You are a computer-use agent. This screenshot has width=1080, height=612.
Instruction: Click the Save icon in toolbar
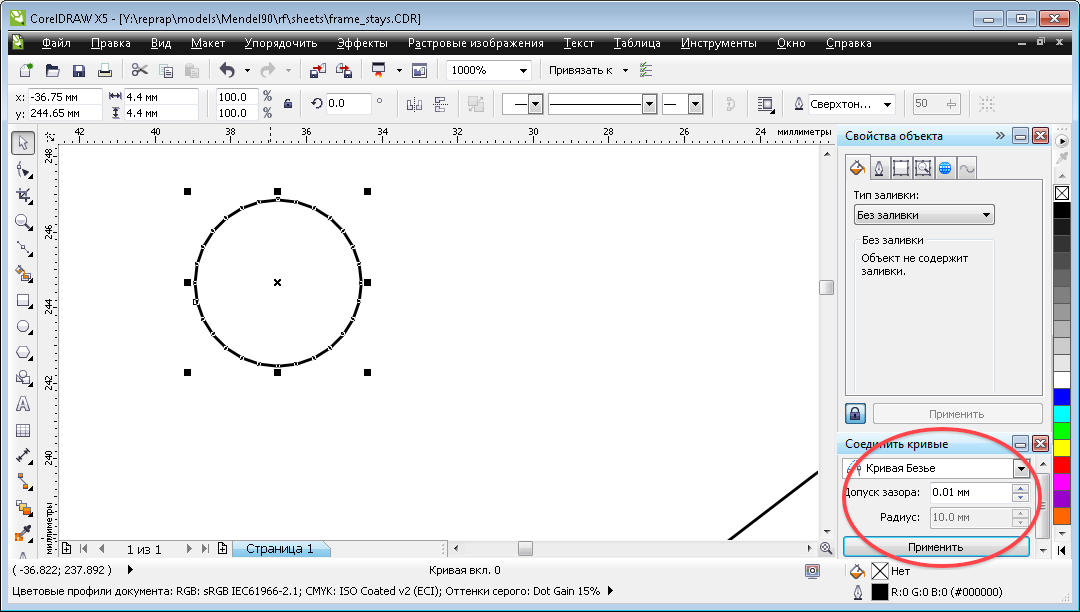(x=78, y=70)
